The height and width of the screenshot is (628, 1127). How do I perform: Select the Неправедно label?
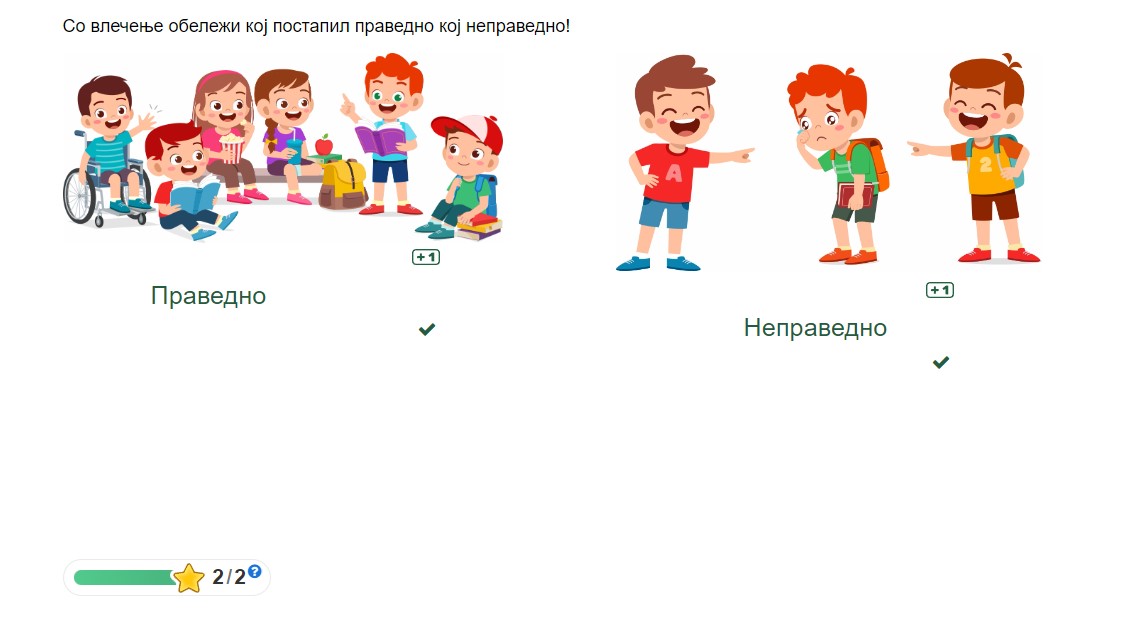[815, 328]
